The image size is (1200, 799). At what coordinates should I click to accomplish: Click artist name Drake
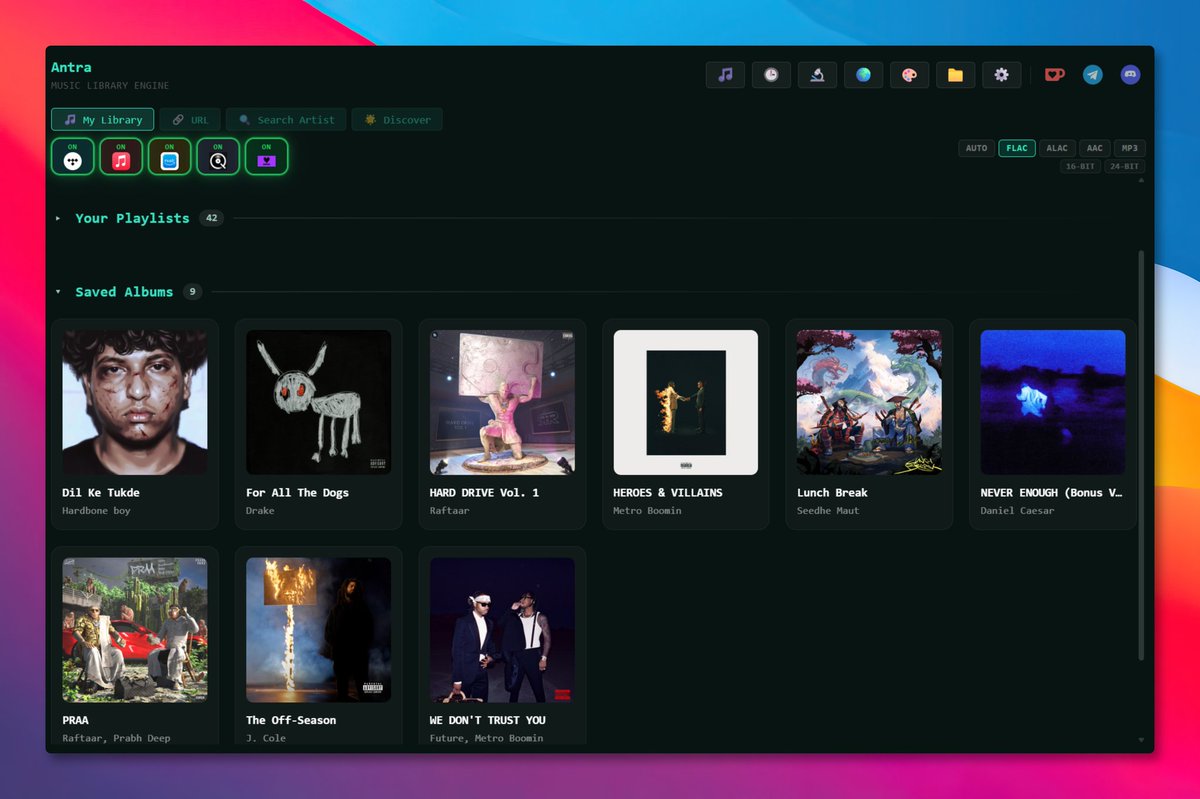(260, 511)
